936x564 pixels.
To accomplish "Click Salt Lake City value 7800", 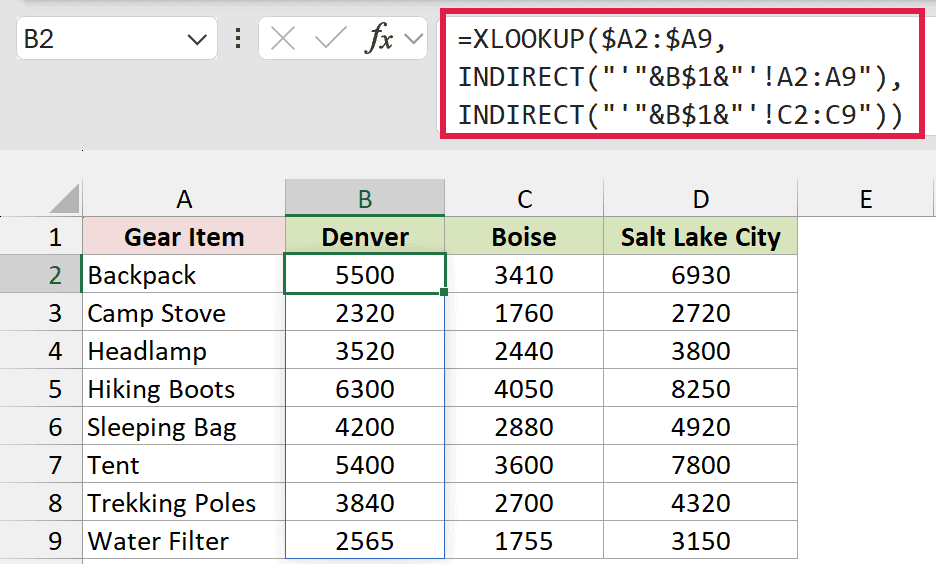I will coord(700,464).
